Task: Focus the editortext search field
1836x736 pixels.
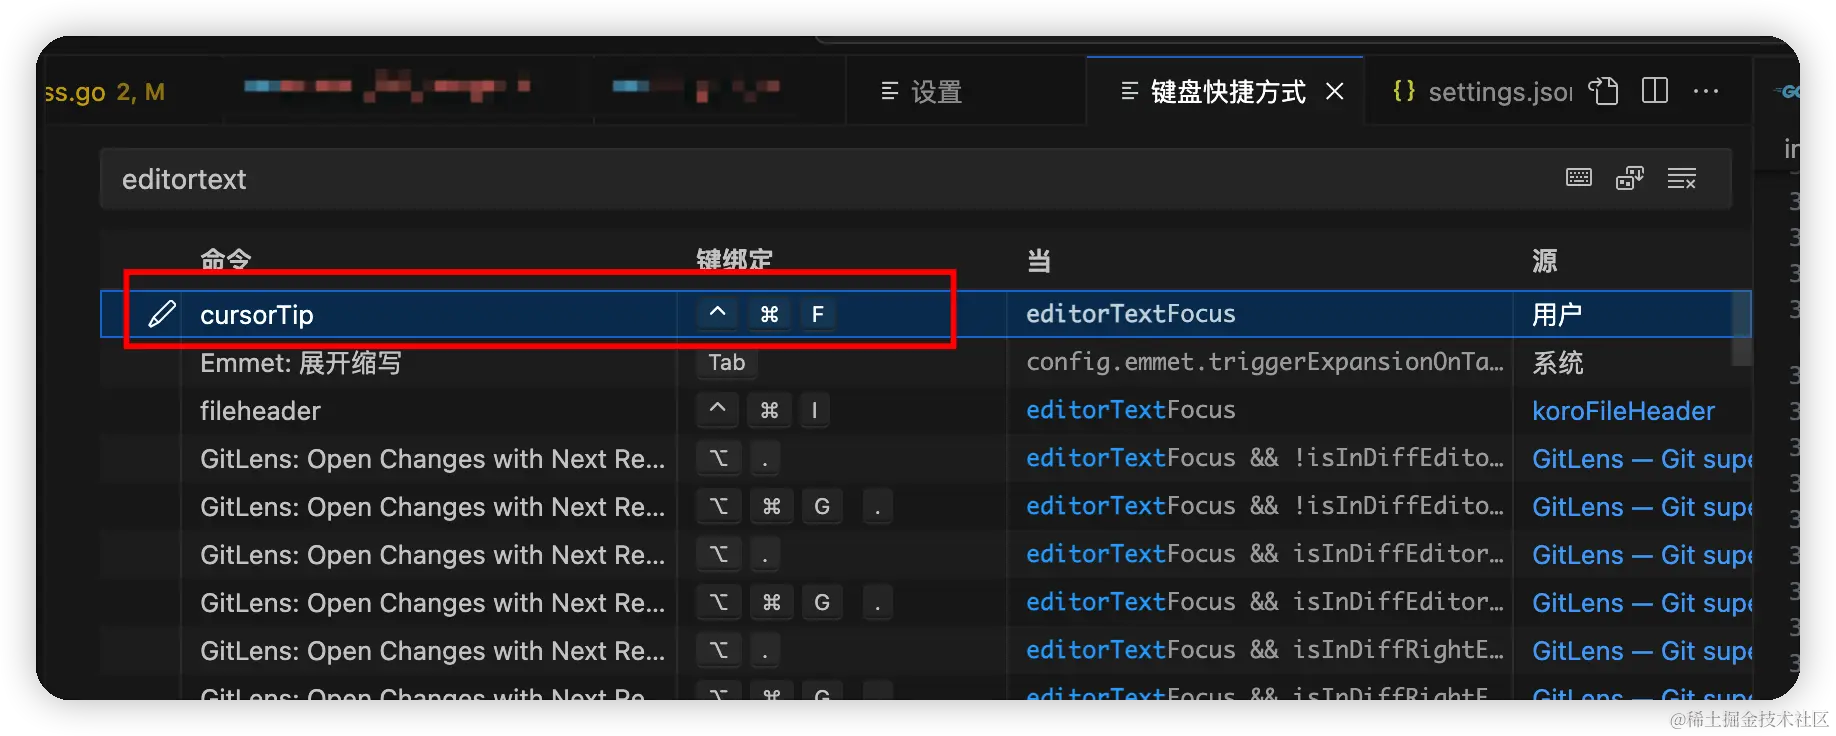Action: click(830, 179)
